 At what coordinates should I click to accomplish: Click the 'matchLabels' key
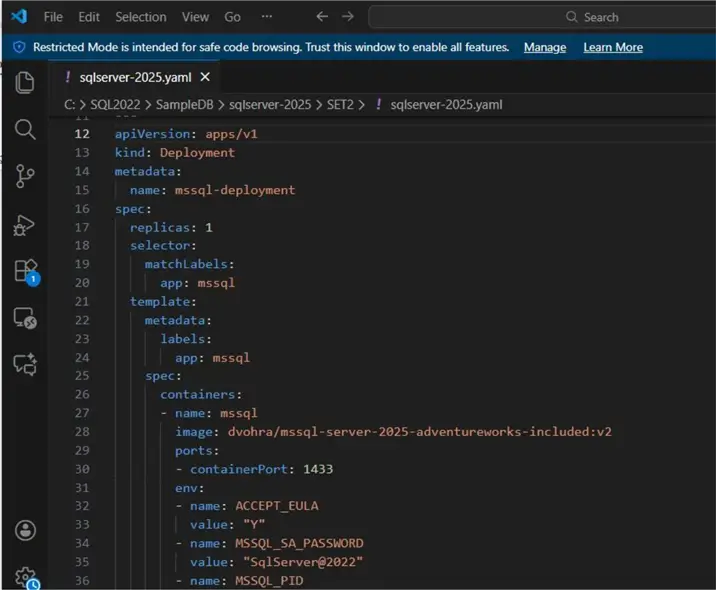pos(186,264)
